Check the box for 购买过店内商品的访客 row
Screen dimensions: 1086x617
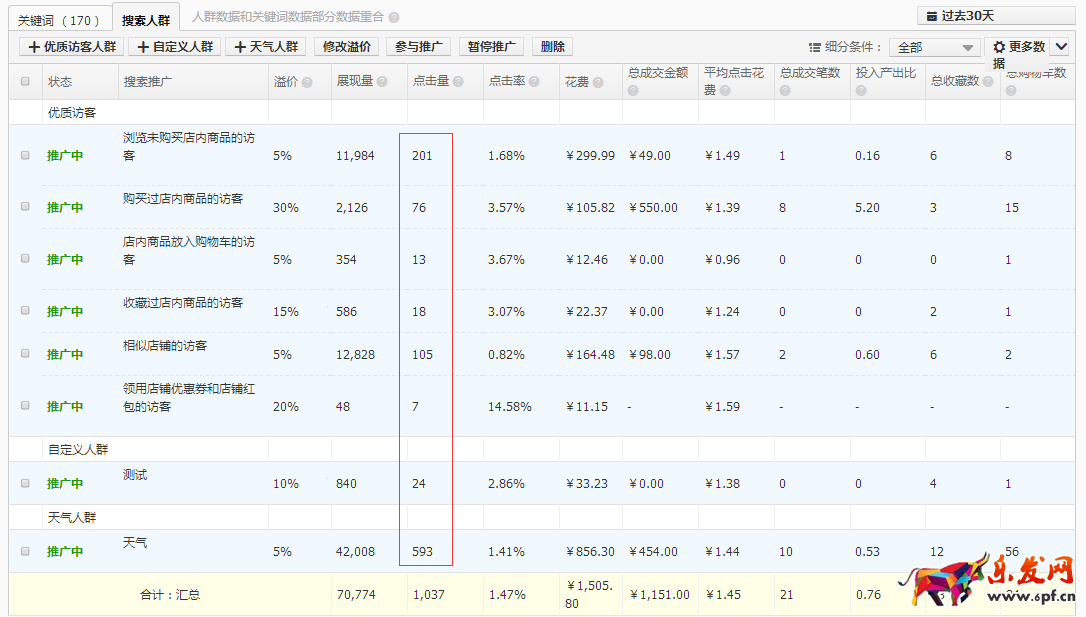tap(25, 207)
